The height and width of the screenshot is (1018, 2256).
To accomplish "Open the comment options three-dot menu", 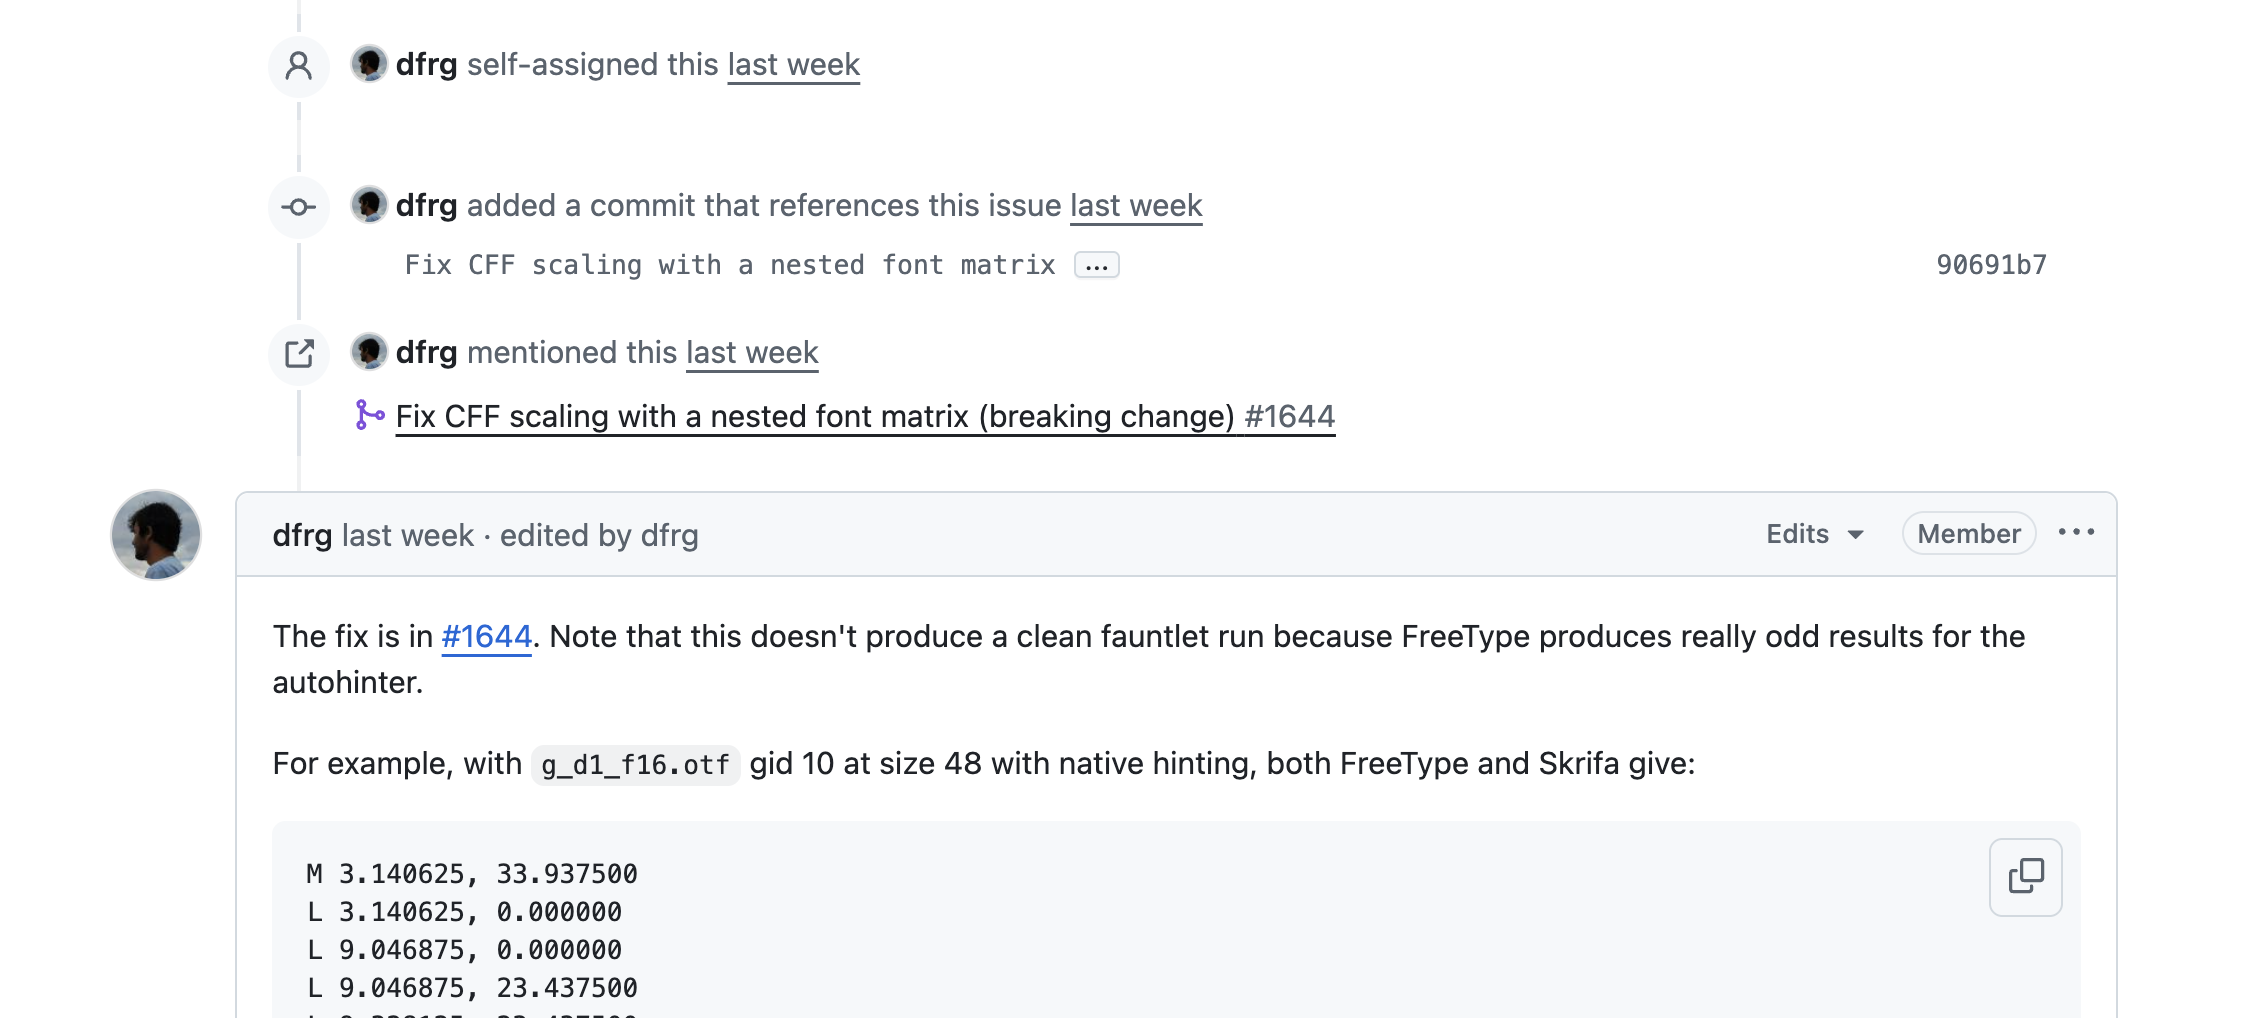I will click(x=2076, y=533).
